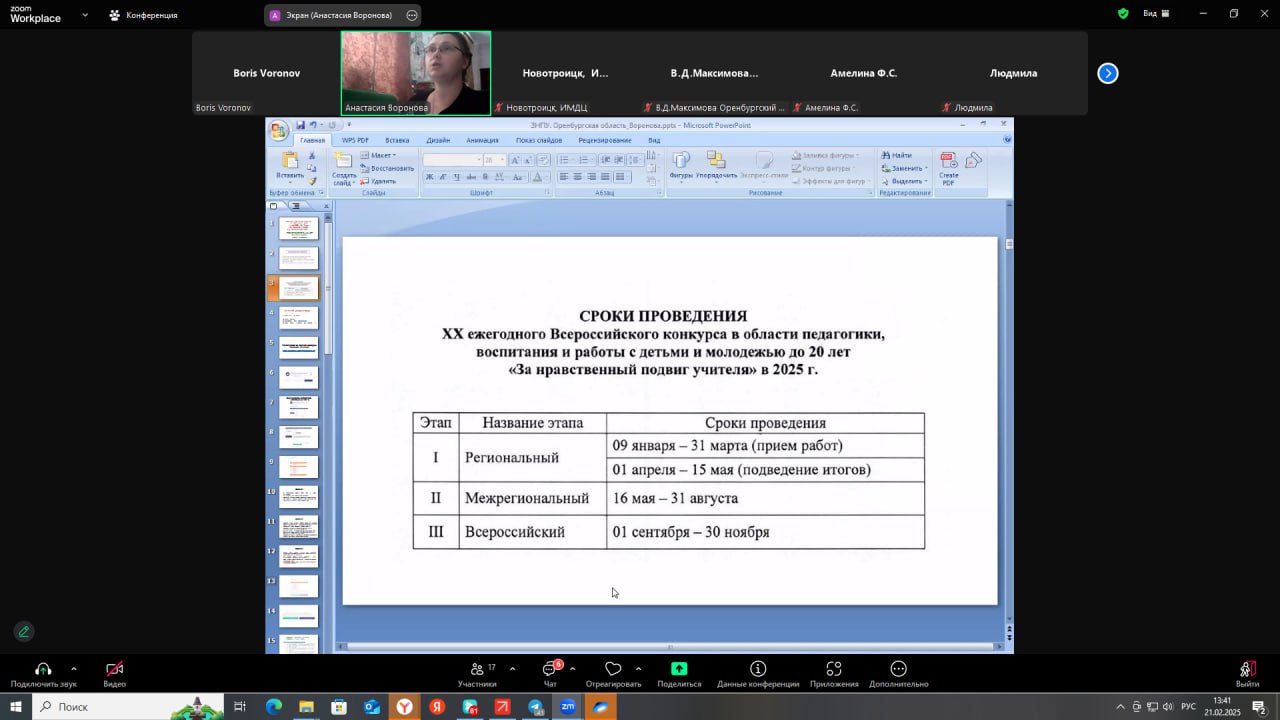Switch to the Показ слайдов tab
Image resolution: width=1280 pixels, height=720 pixels.
click(x=539, y=140)
